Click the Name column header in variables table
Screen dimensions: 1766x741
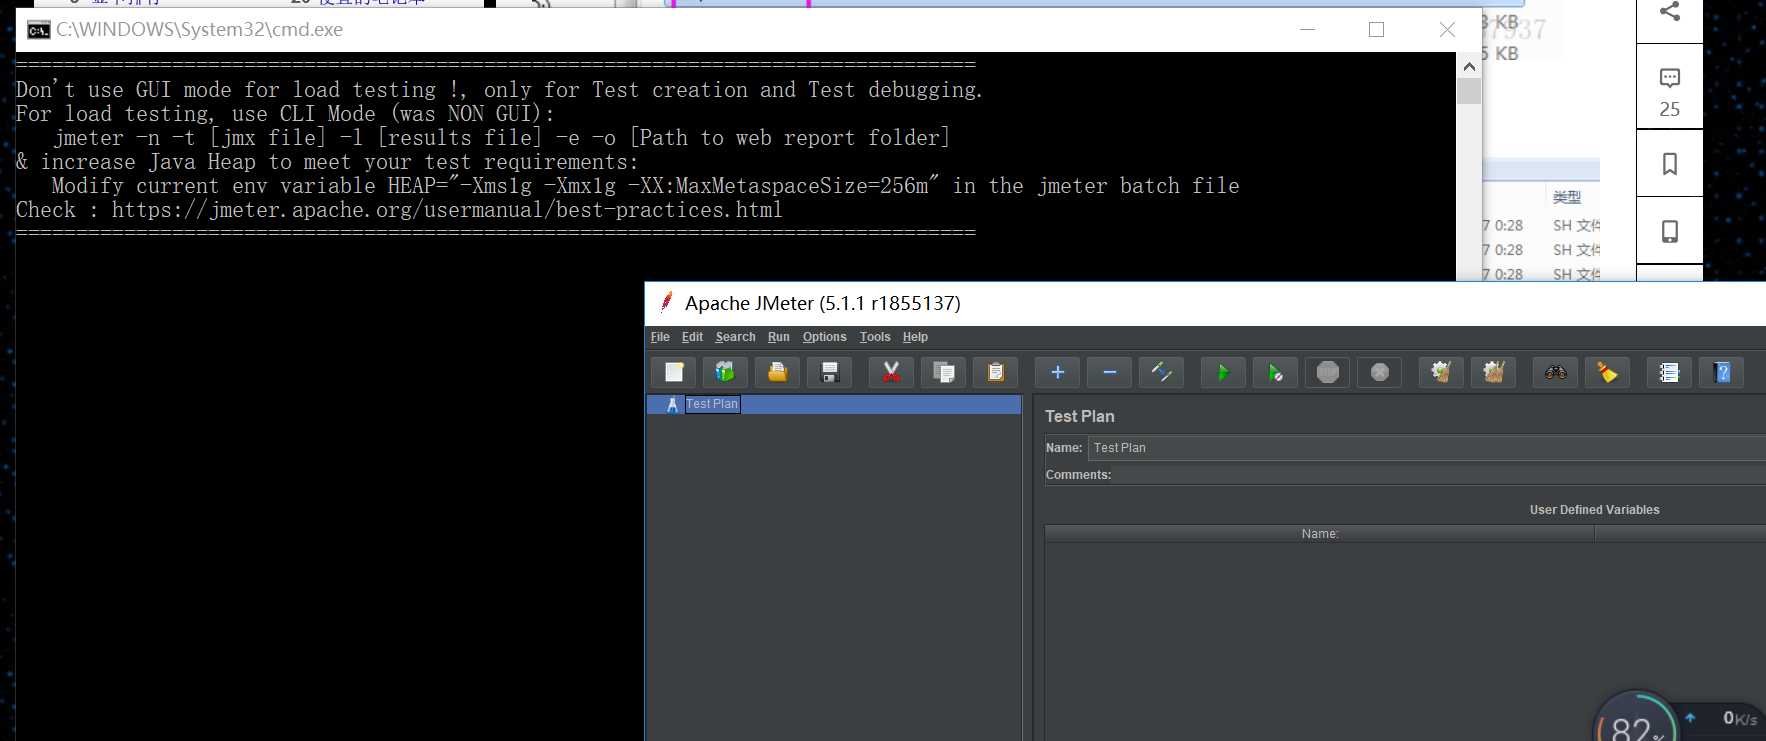(x=1319, y=534)
